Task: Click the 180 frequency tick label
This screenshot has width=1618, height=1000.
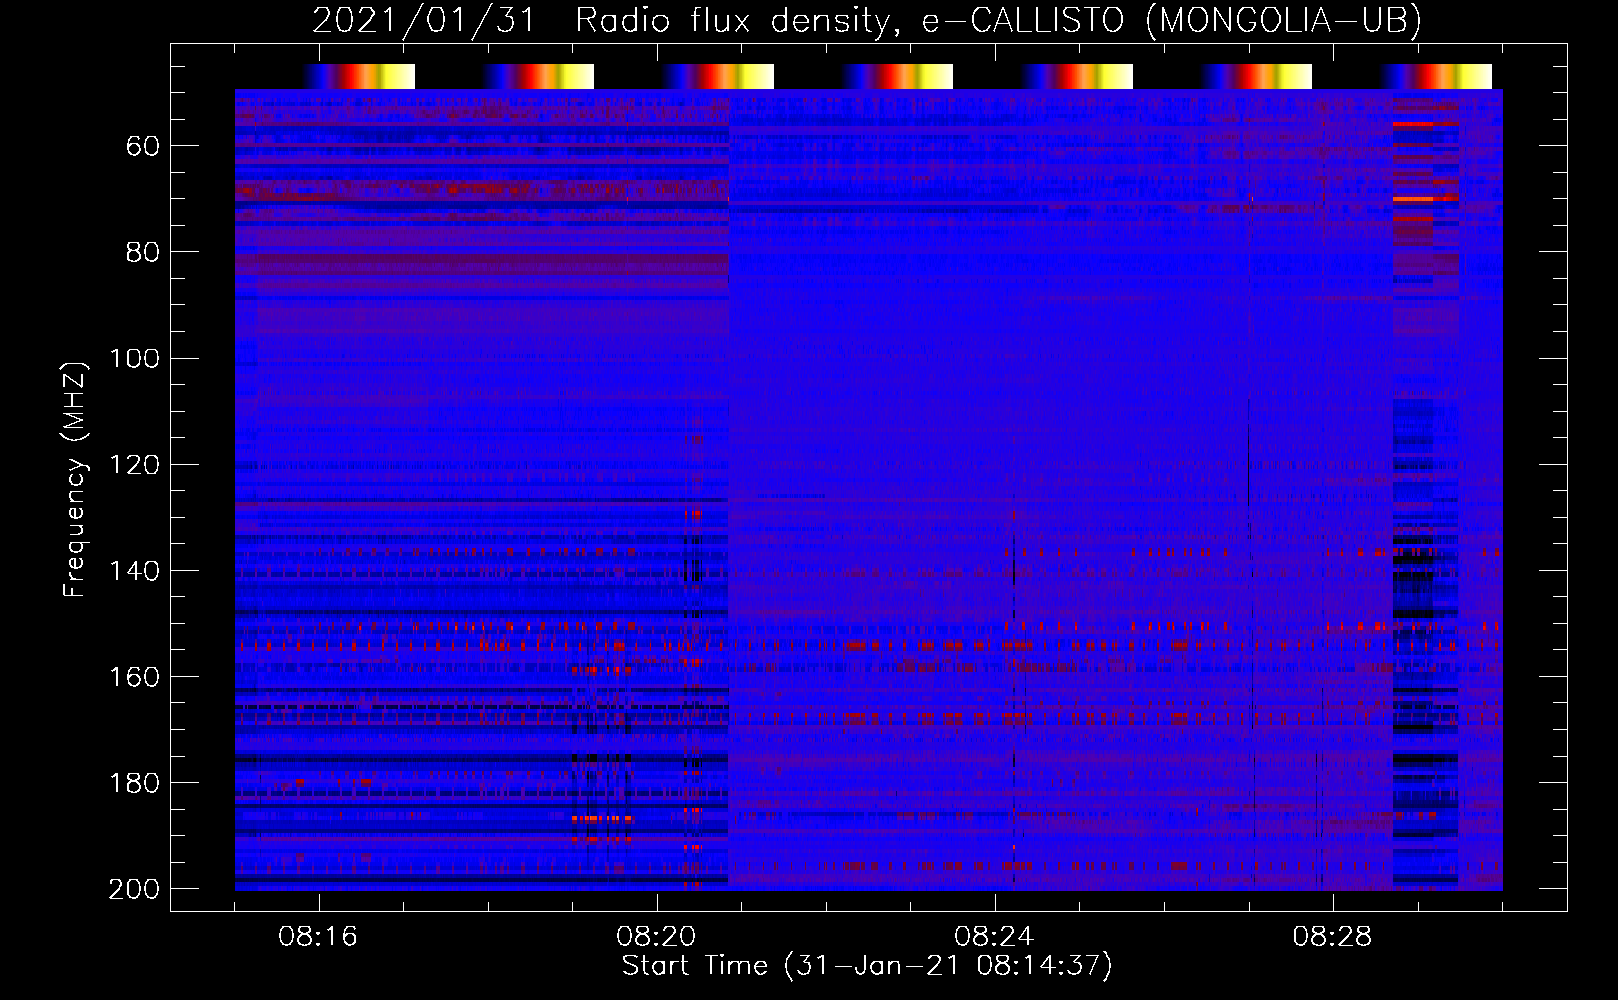Action: (134, 783)
